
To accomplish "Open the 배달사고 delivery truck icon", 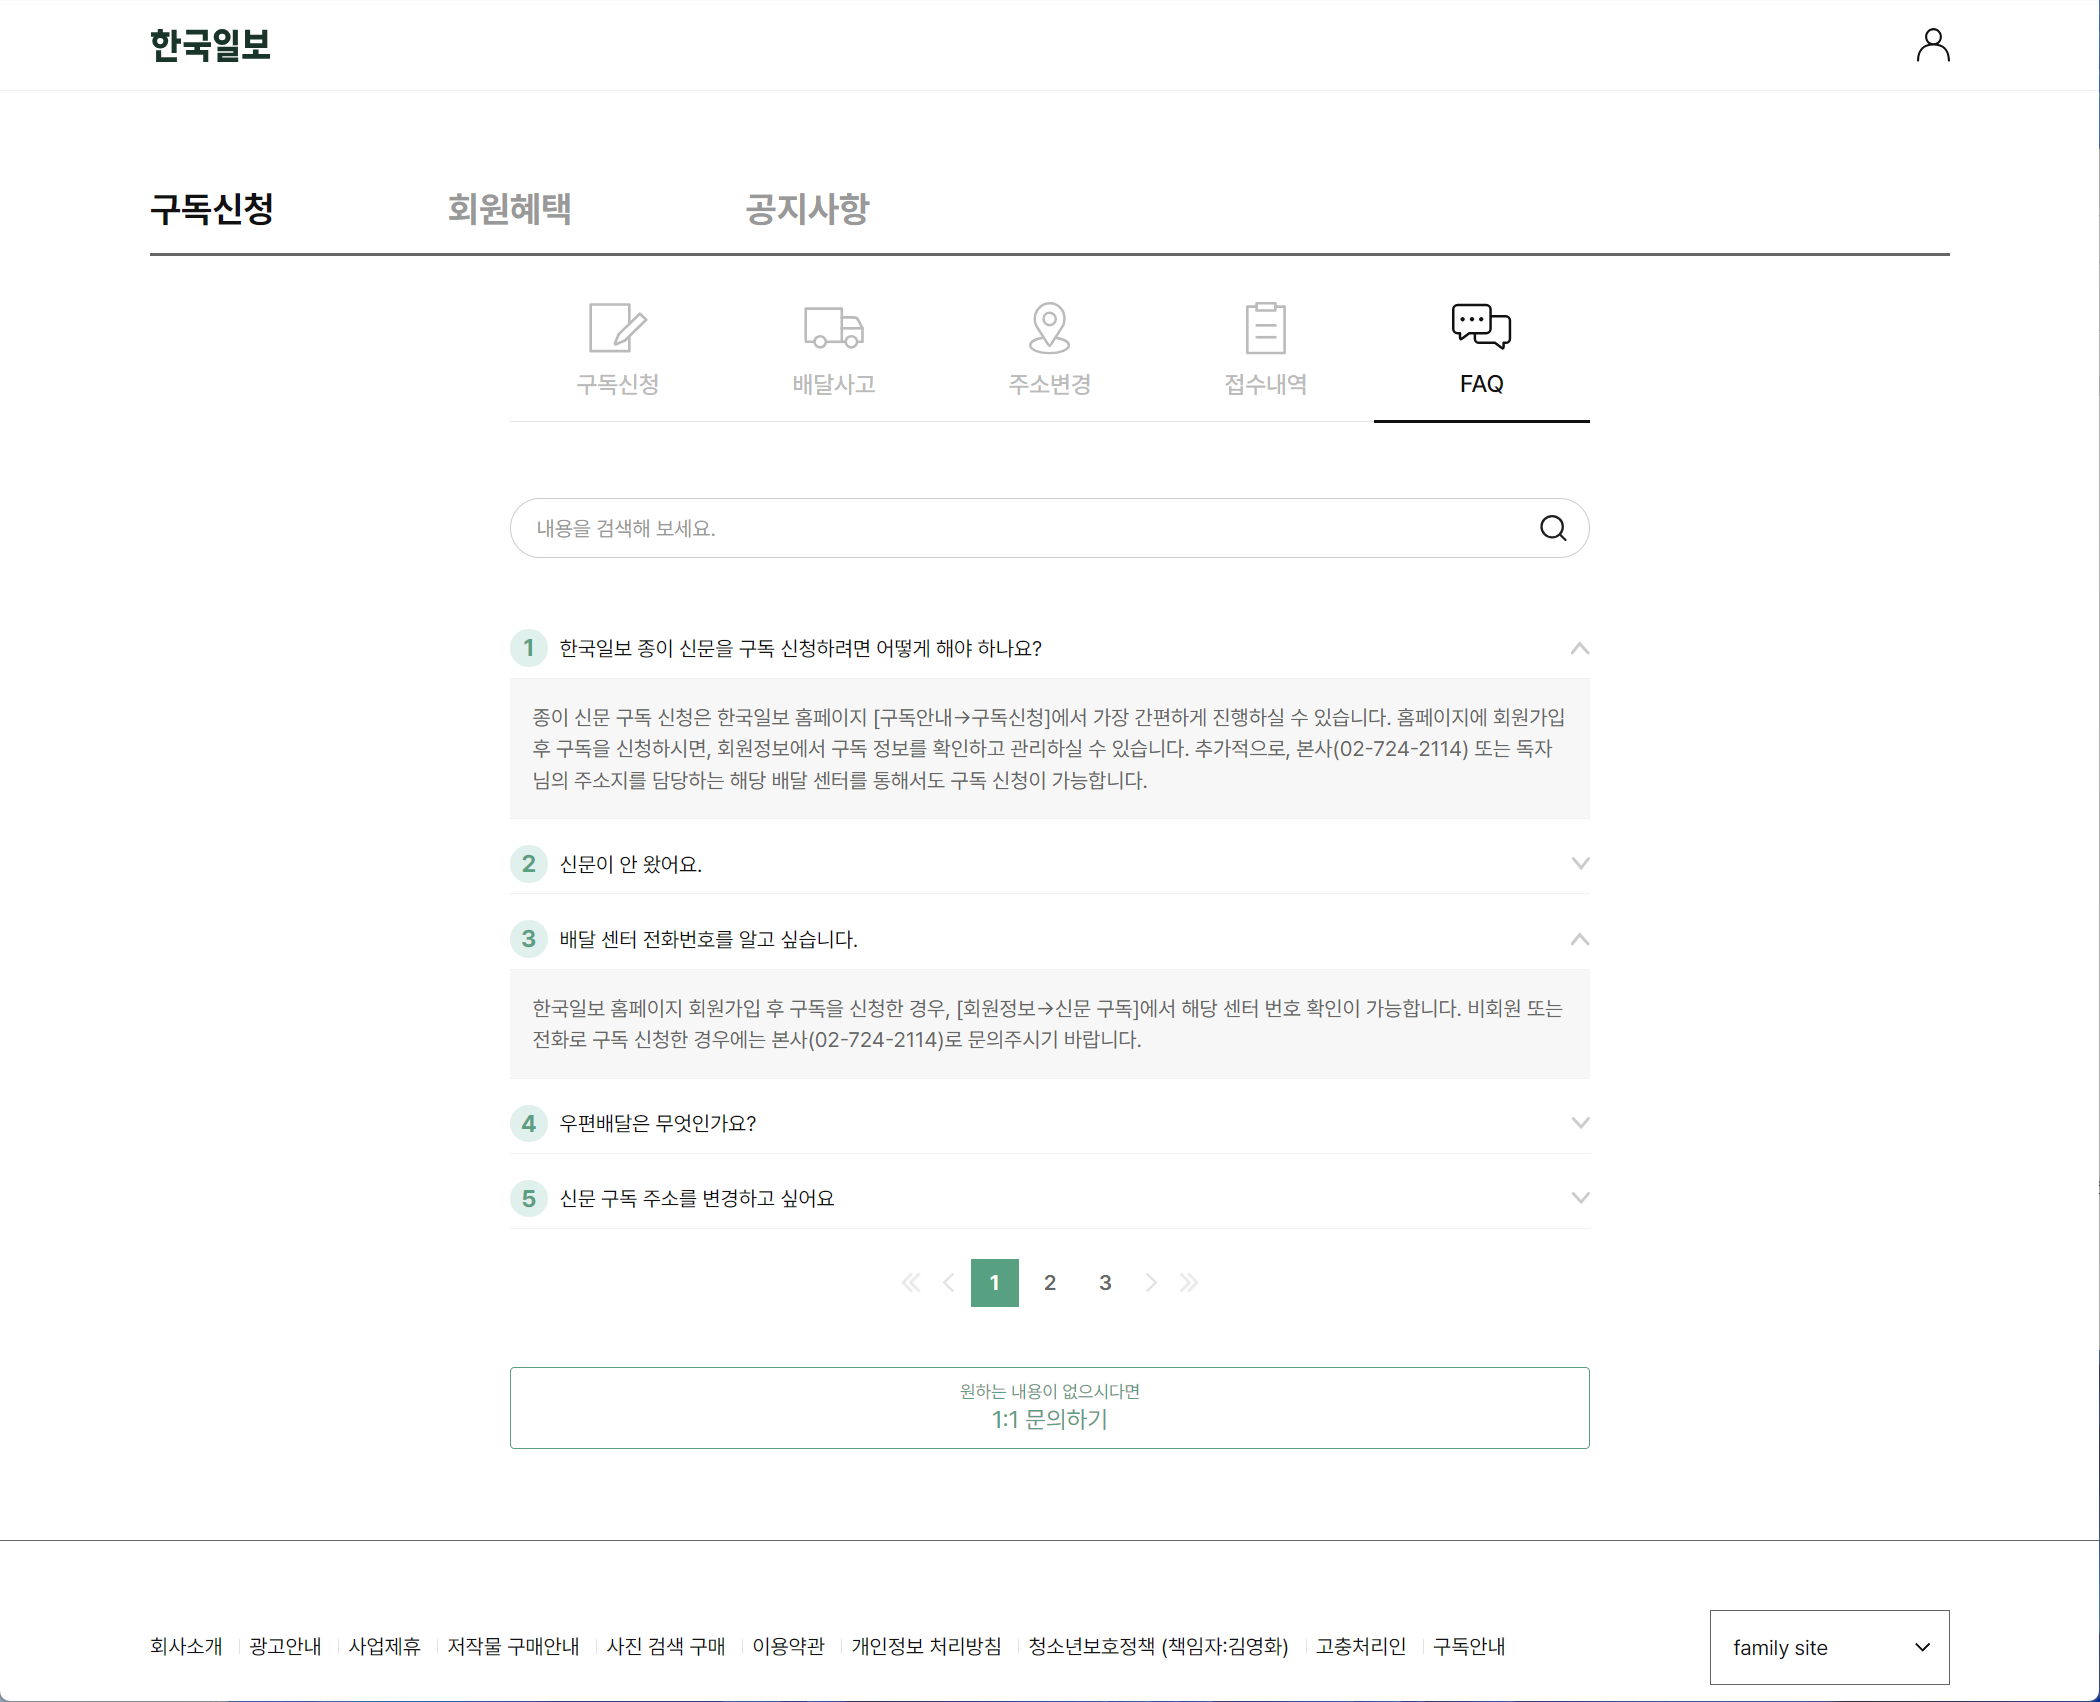I will coord(832,348).
